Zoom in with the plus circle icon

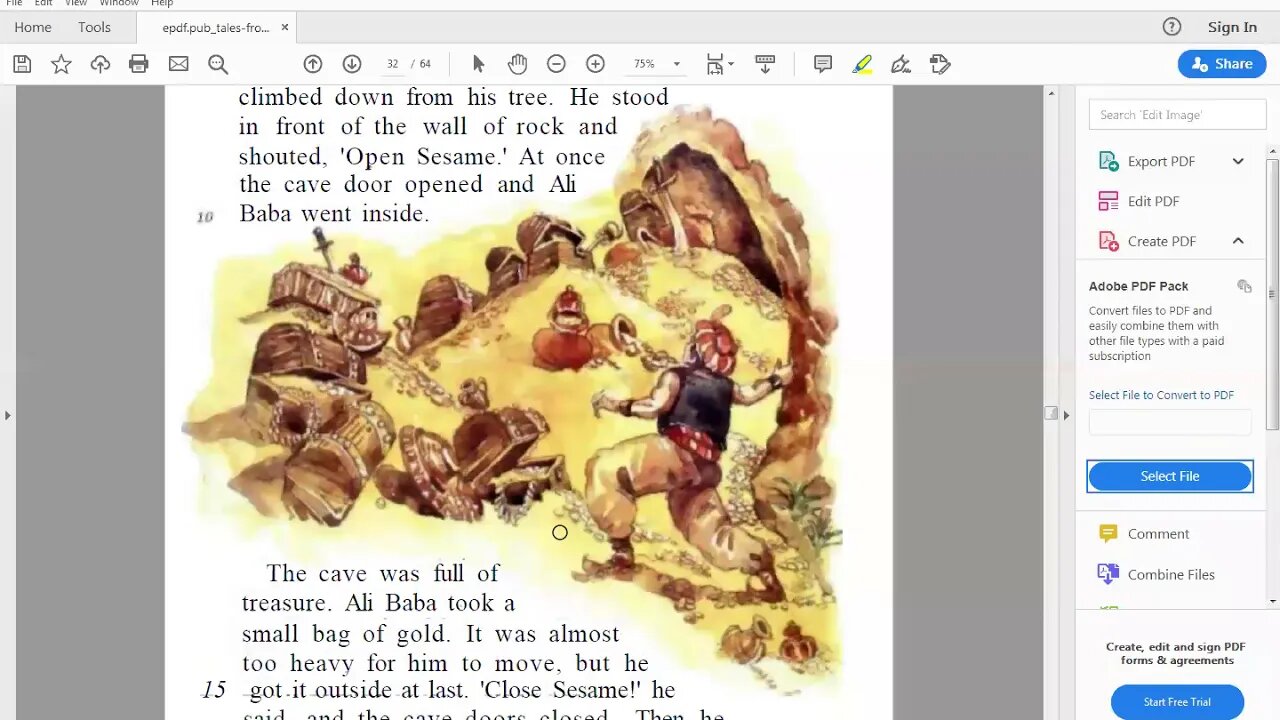point(595,64)
